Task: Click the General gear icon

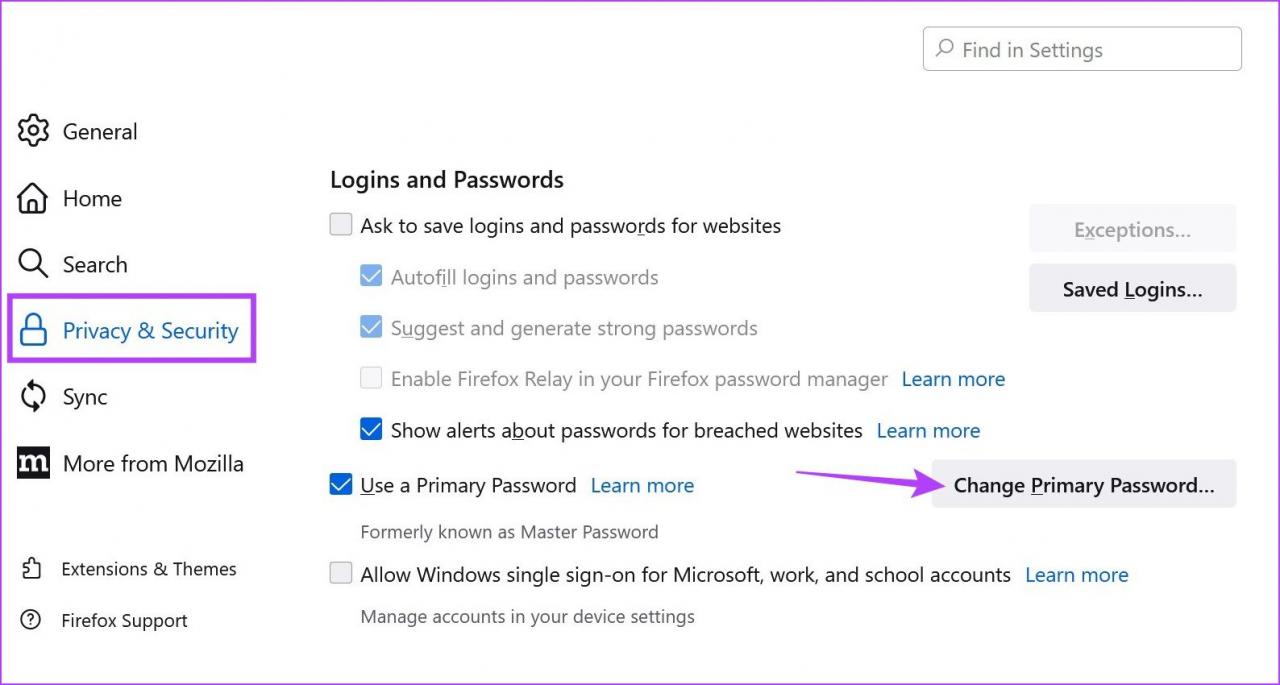Action: (x=33, y=131)
